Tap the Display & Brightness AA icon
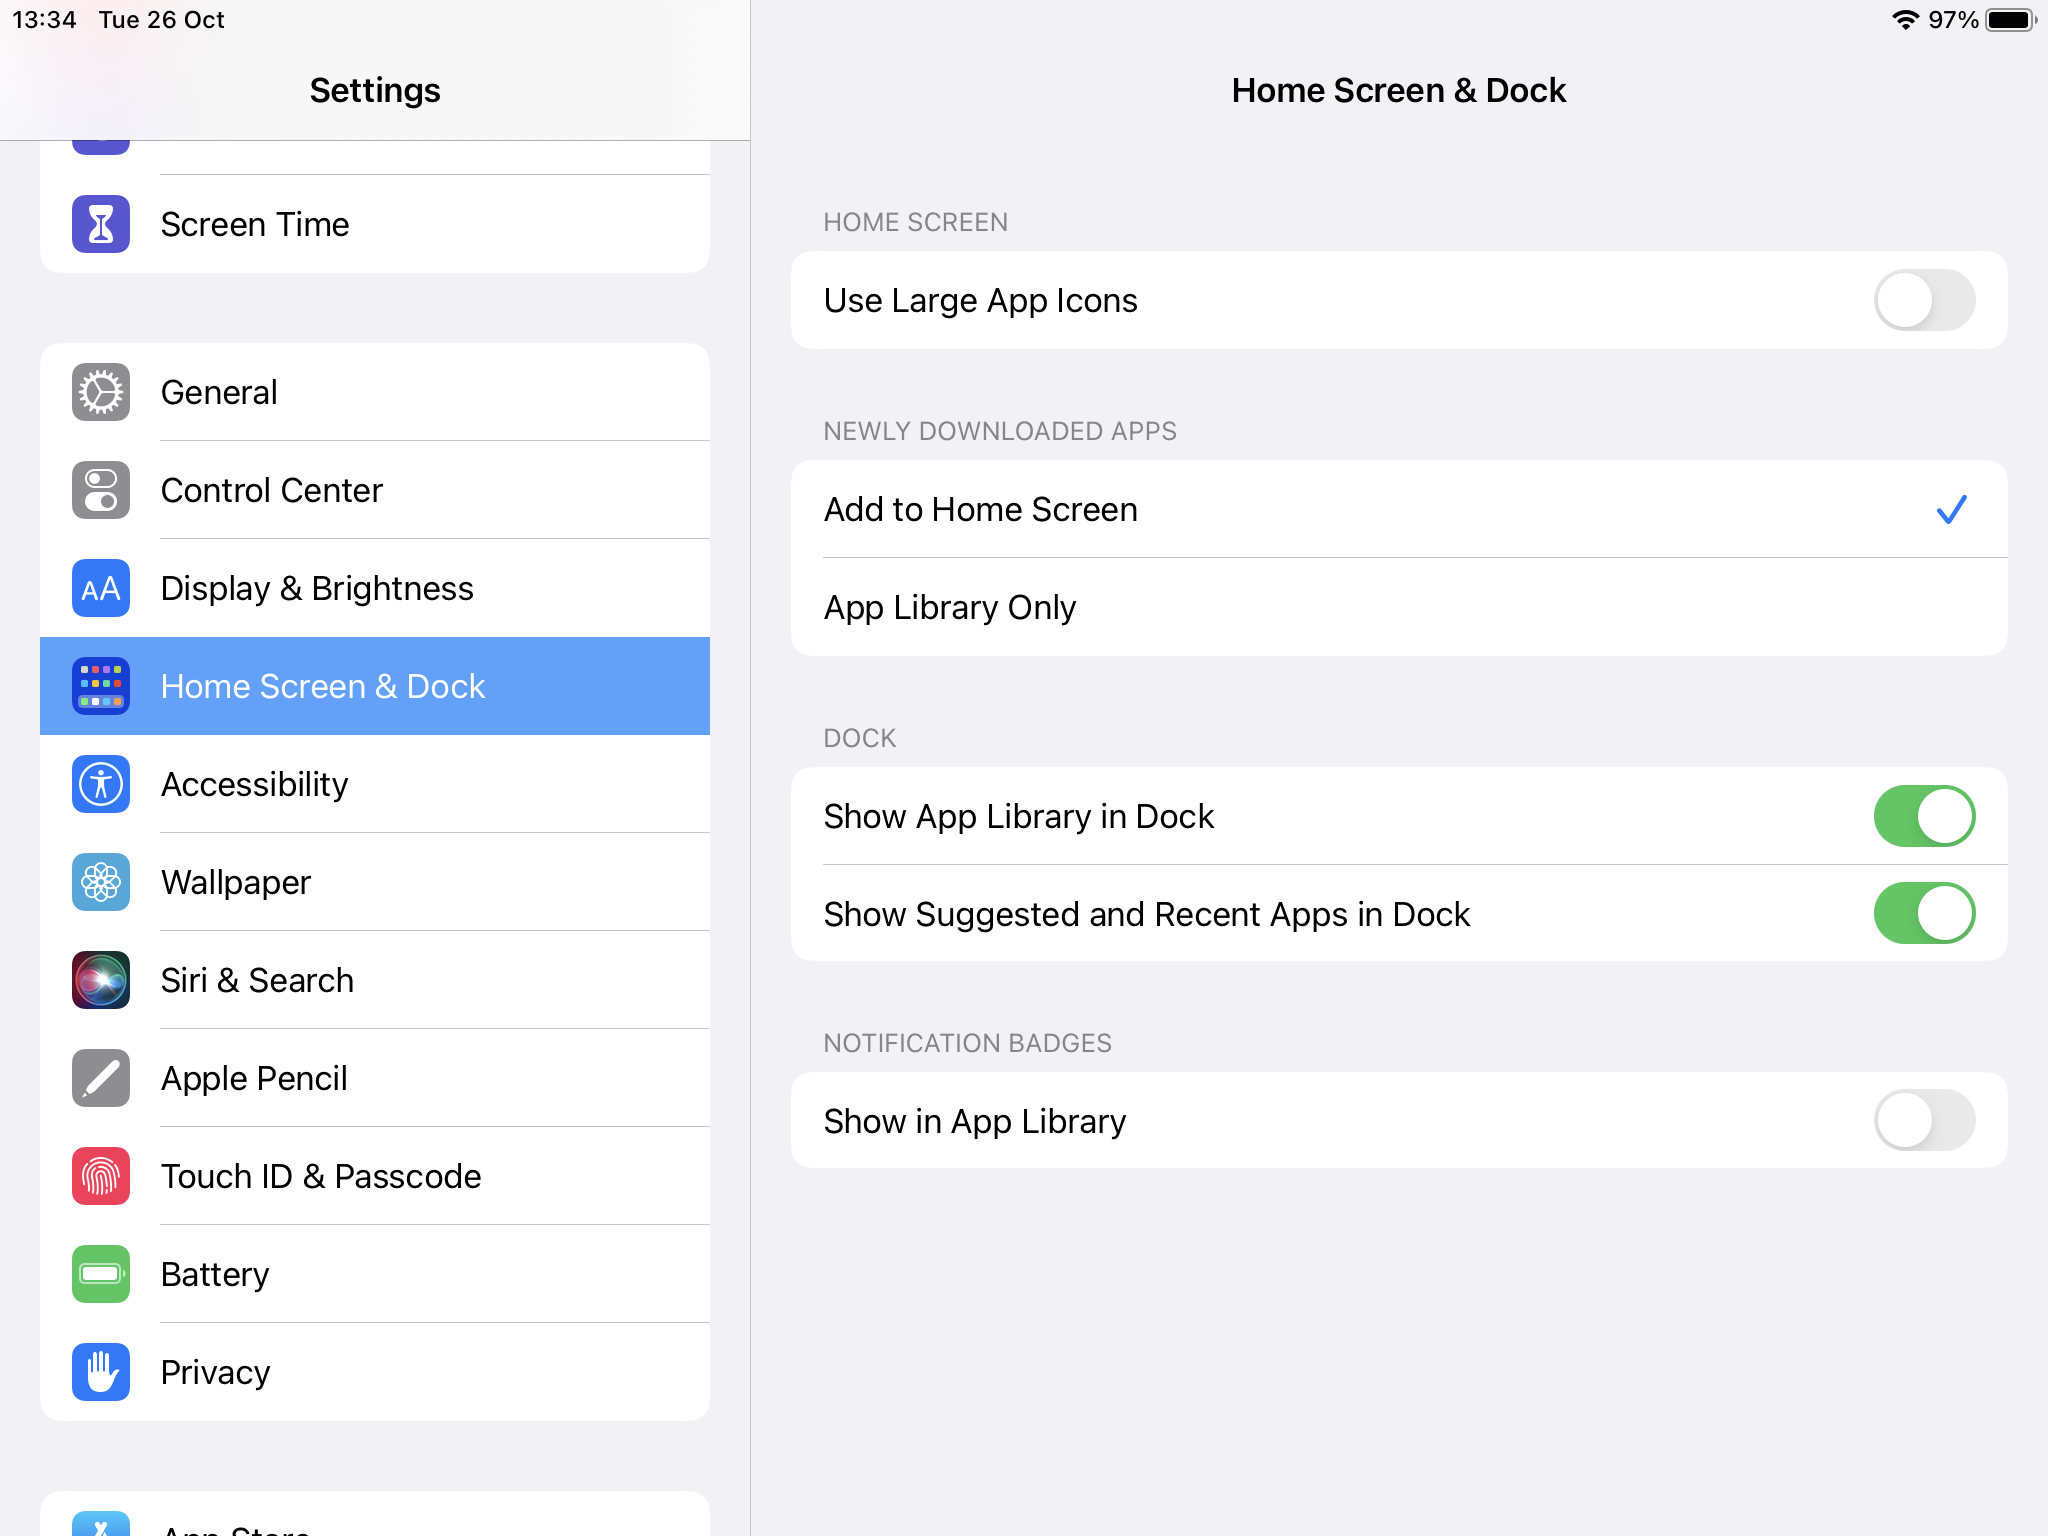 point(101,588)
